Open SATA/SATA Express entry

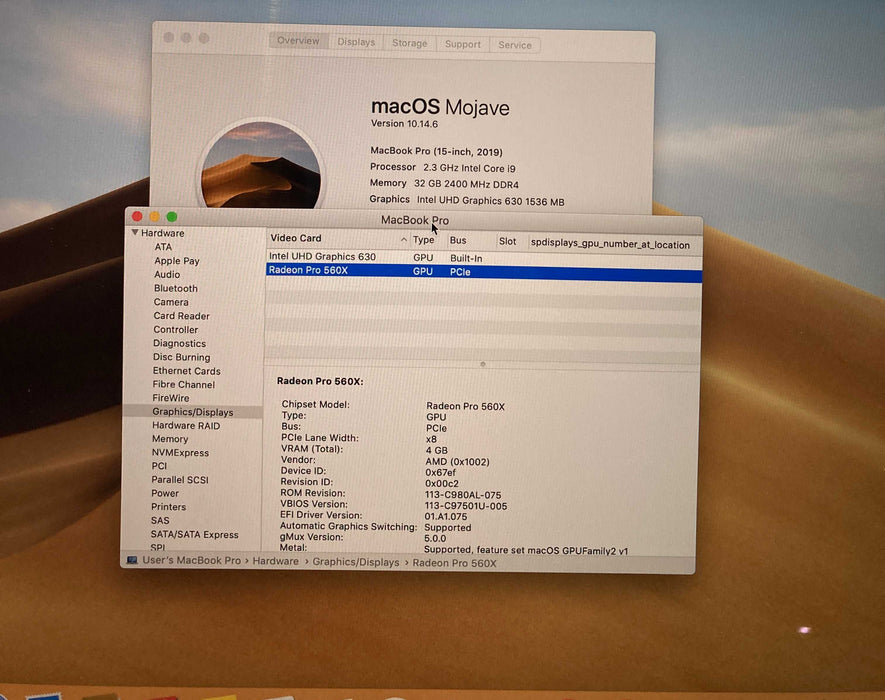(194, 535)
